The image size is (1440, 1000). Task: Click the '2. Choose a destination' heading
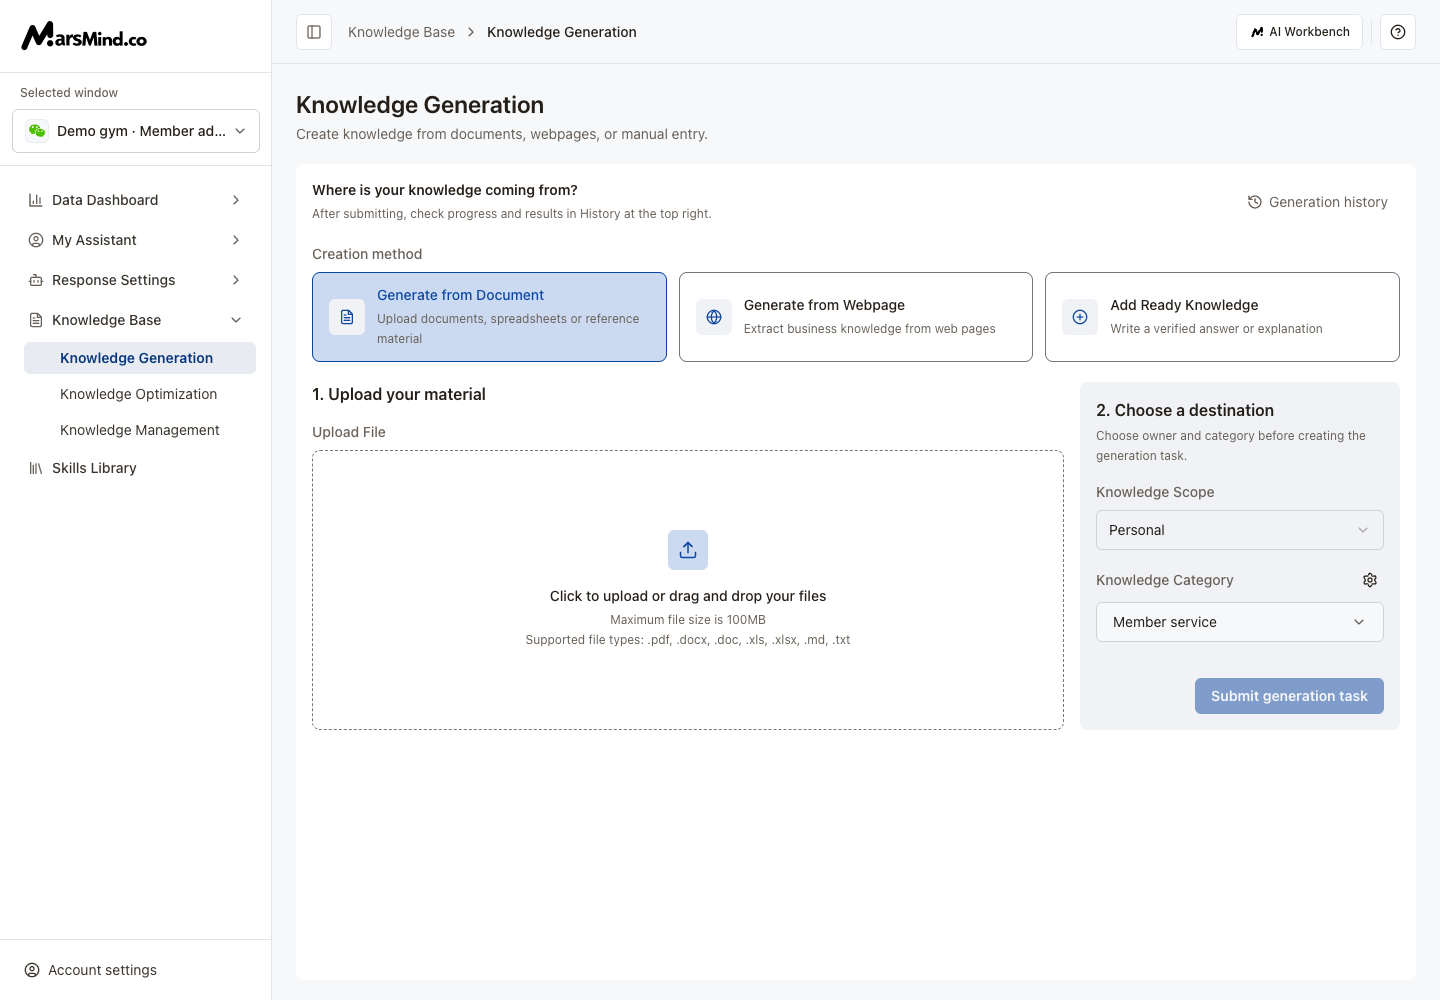pyautogui.click(x=1185, y=410)
